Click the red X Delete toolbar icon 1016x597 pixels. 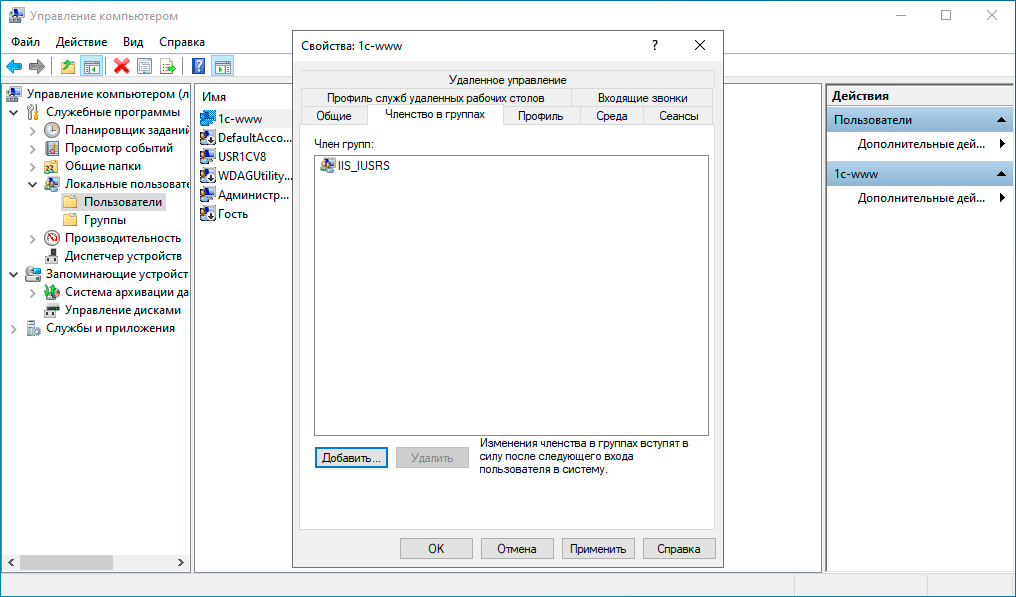coord(121,66)
